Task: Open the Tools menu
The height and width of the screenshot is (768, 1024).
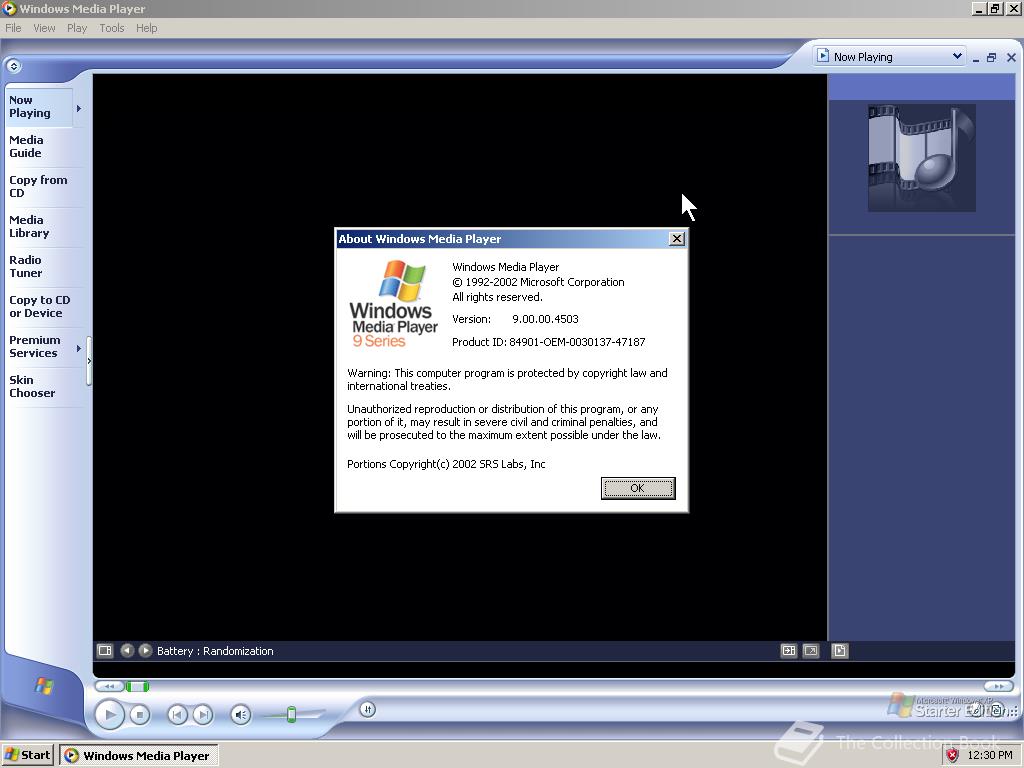Action: pyautogui.click(x=112, y=28)
